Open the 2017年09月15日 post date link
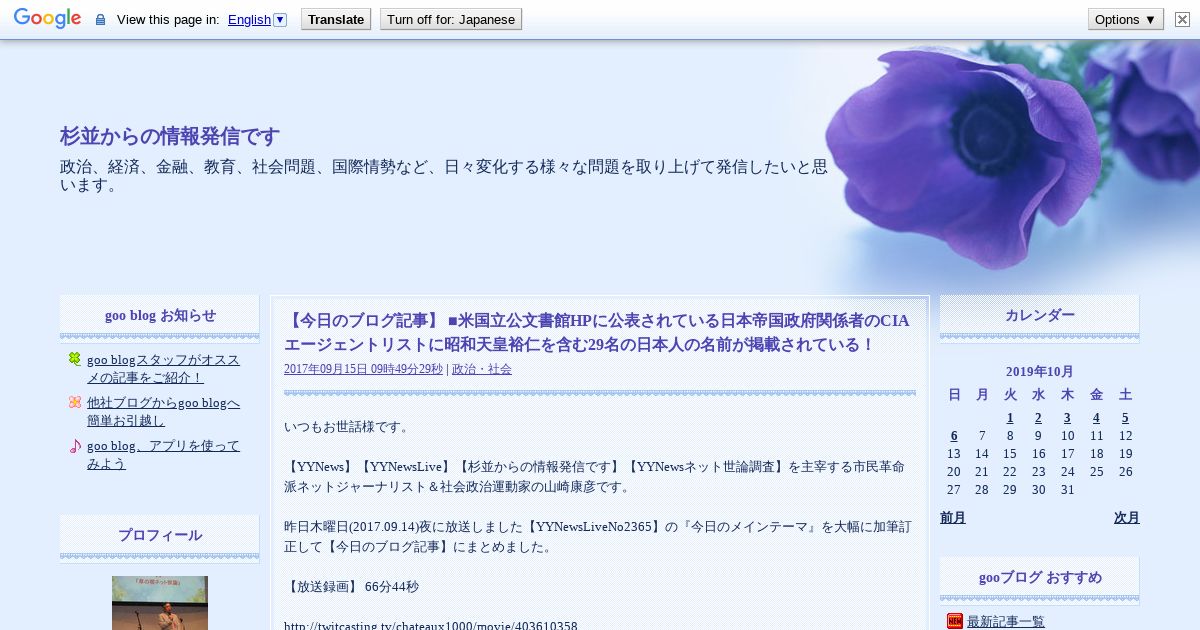The width and height of the screenshot is (1200, 630). pos(363,369)
